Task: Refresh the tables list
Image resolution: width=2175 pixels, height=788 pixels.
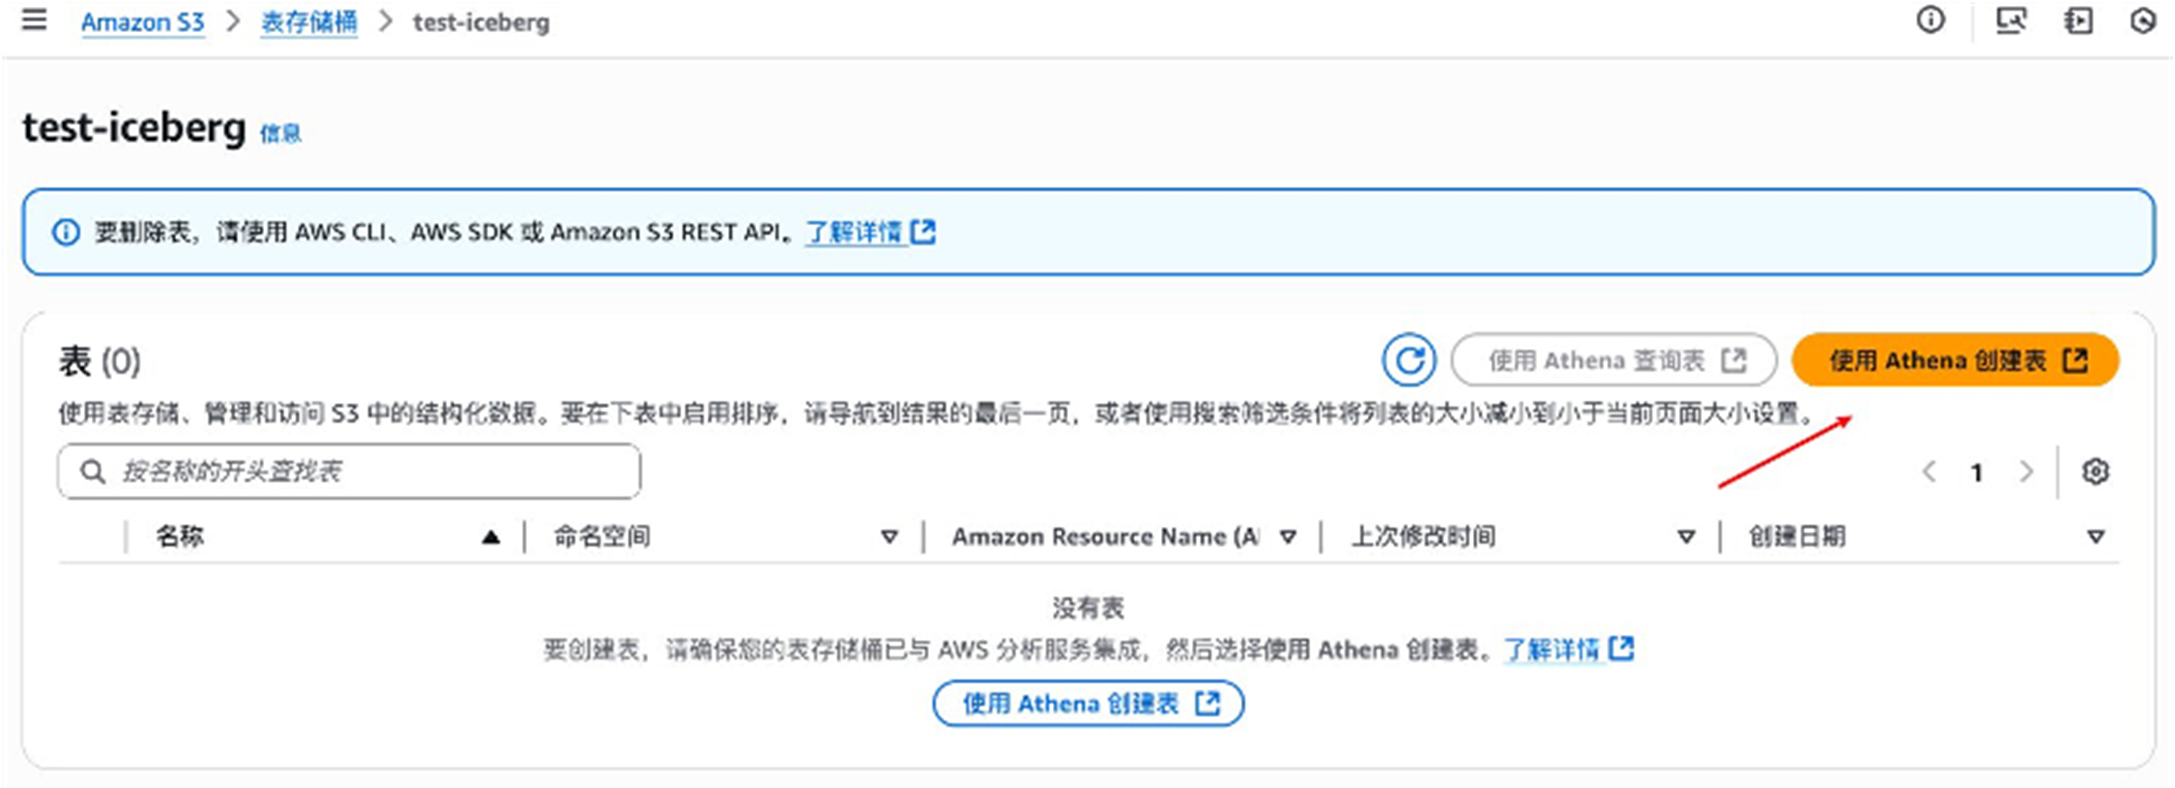Action: (1409, 360)
